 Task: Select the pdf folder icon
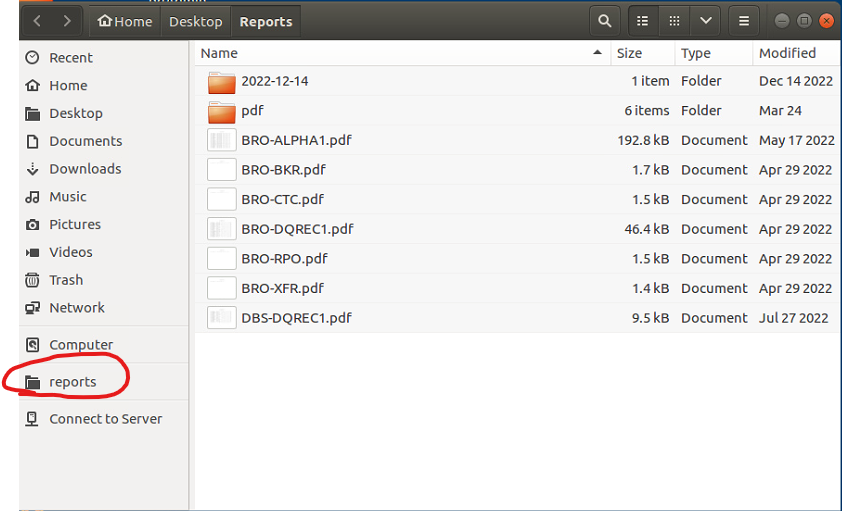point(221,112)
